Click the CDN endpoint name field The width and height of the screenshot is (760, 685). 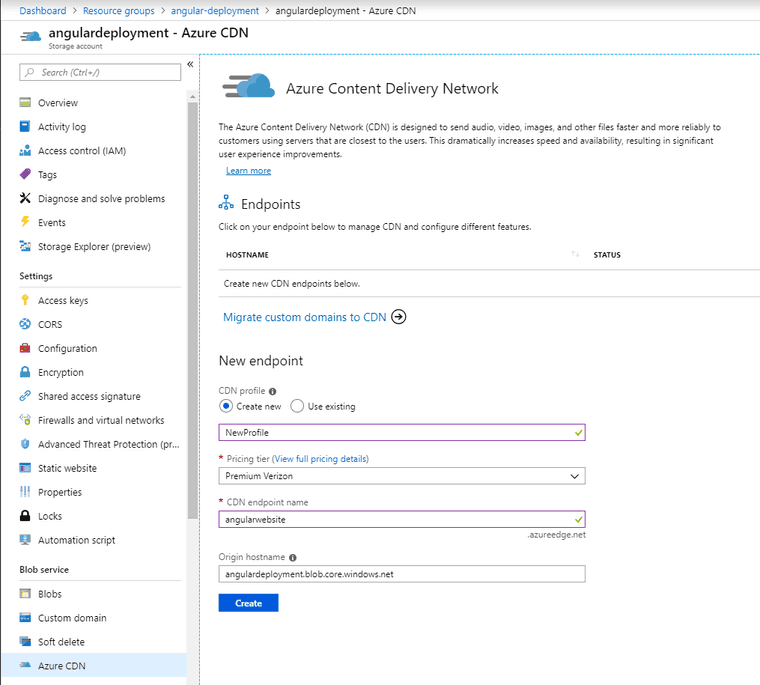pyautogui.click(x=395, y=519)
